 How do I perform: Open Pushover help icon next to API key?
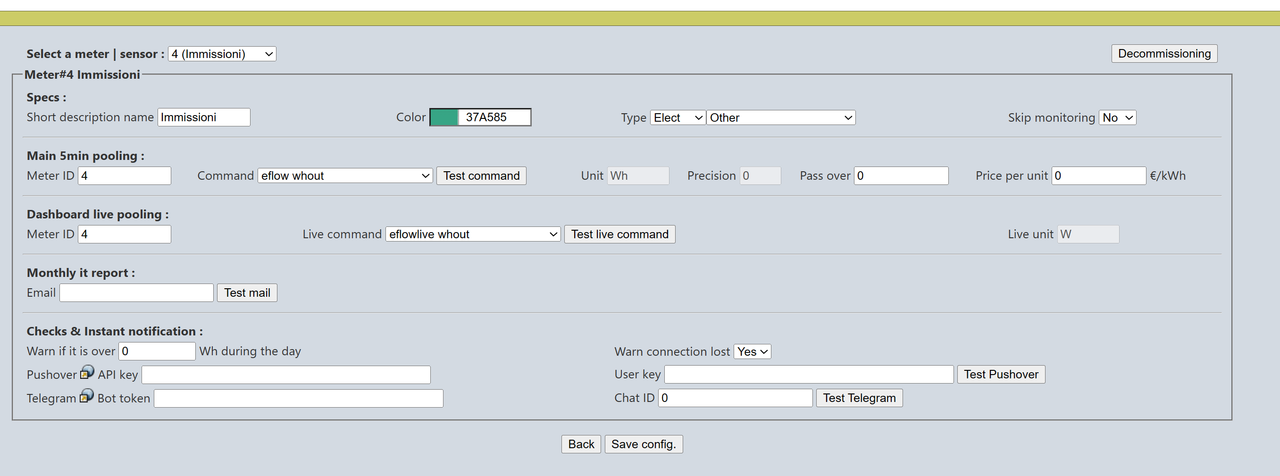pyautogui.click(x=87, y=373)
